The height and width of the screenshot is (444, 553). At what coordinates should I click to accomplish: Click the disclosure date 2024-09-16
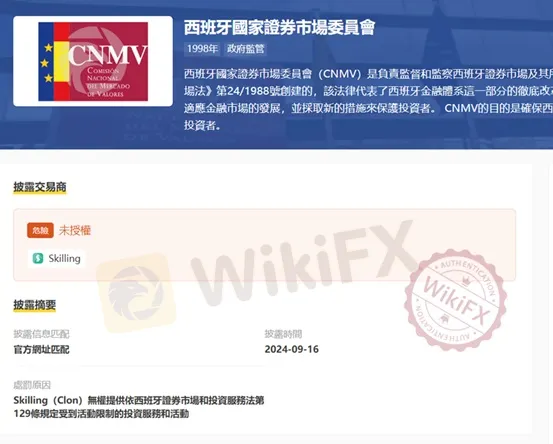[x=292, y=349]
